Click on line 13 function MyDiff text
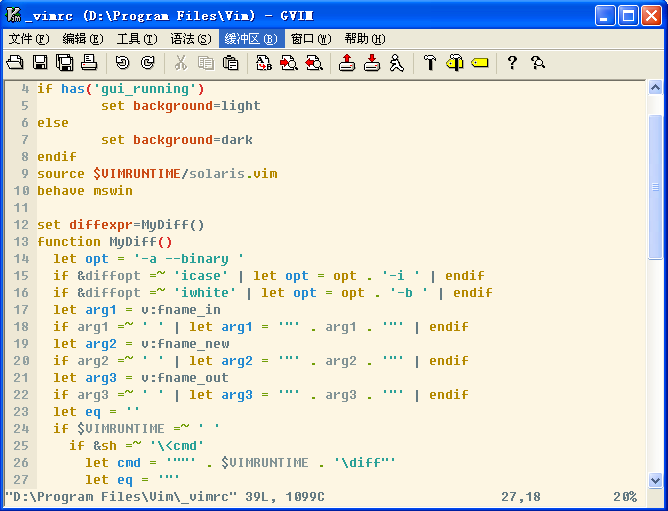Image resolution: width=668 pixels, height=511 pixels. (105, 242)
